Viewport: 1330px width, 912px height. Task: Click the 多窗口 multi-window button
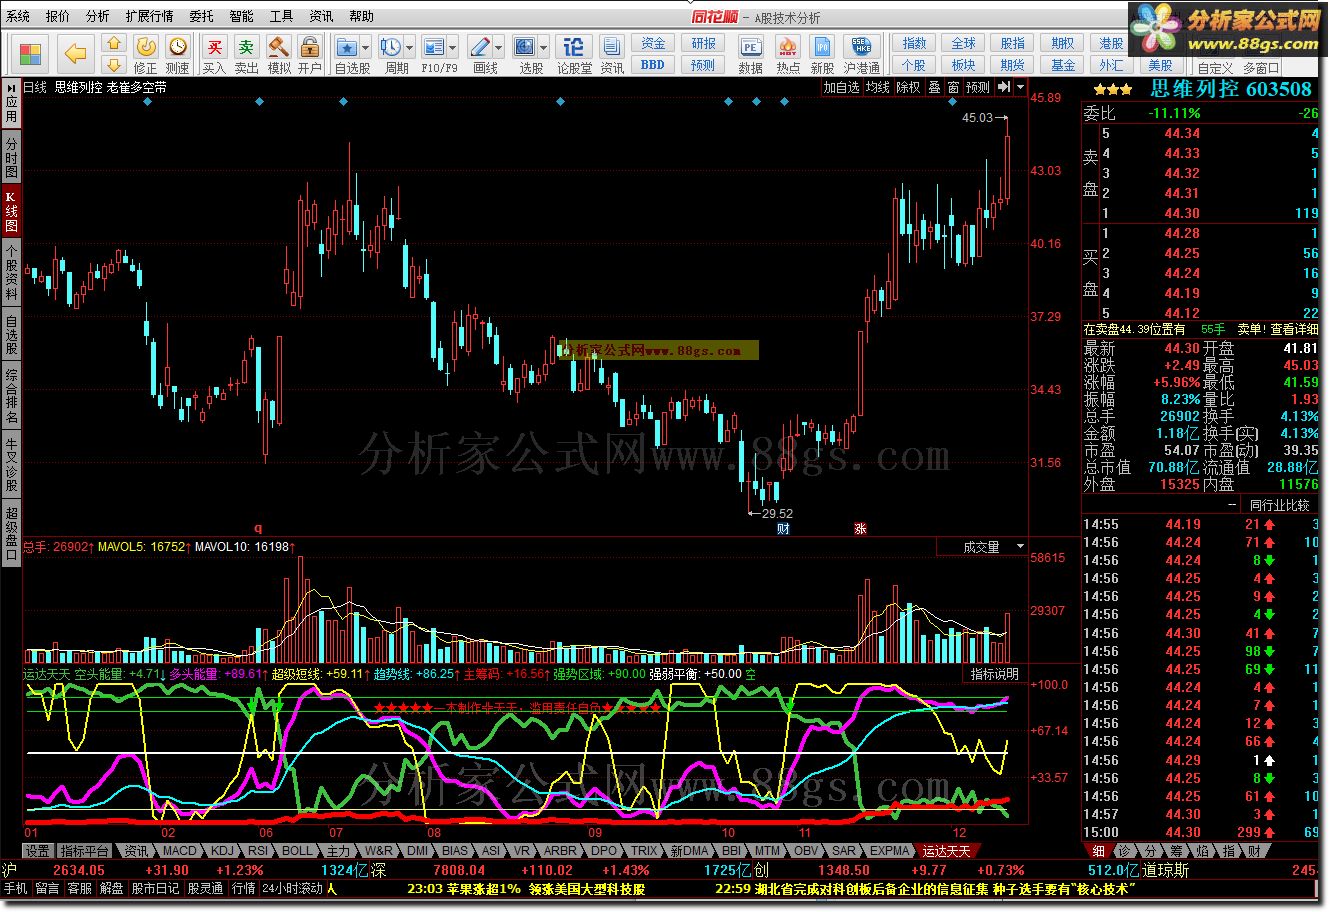1261,68
